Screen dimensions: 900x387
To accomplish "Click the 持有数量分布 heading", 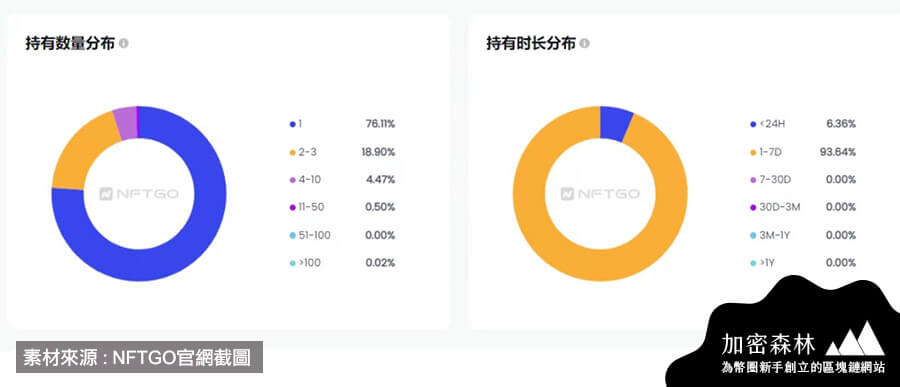I will pos(70,44).
